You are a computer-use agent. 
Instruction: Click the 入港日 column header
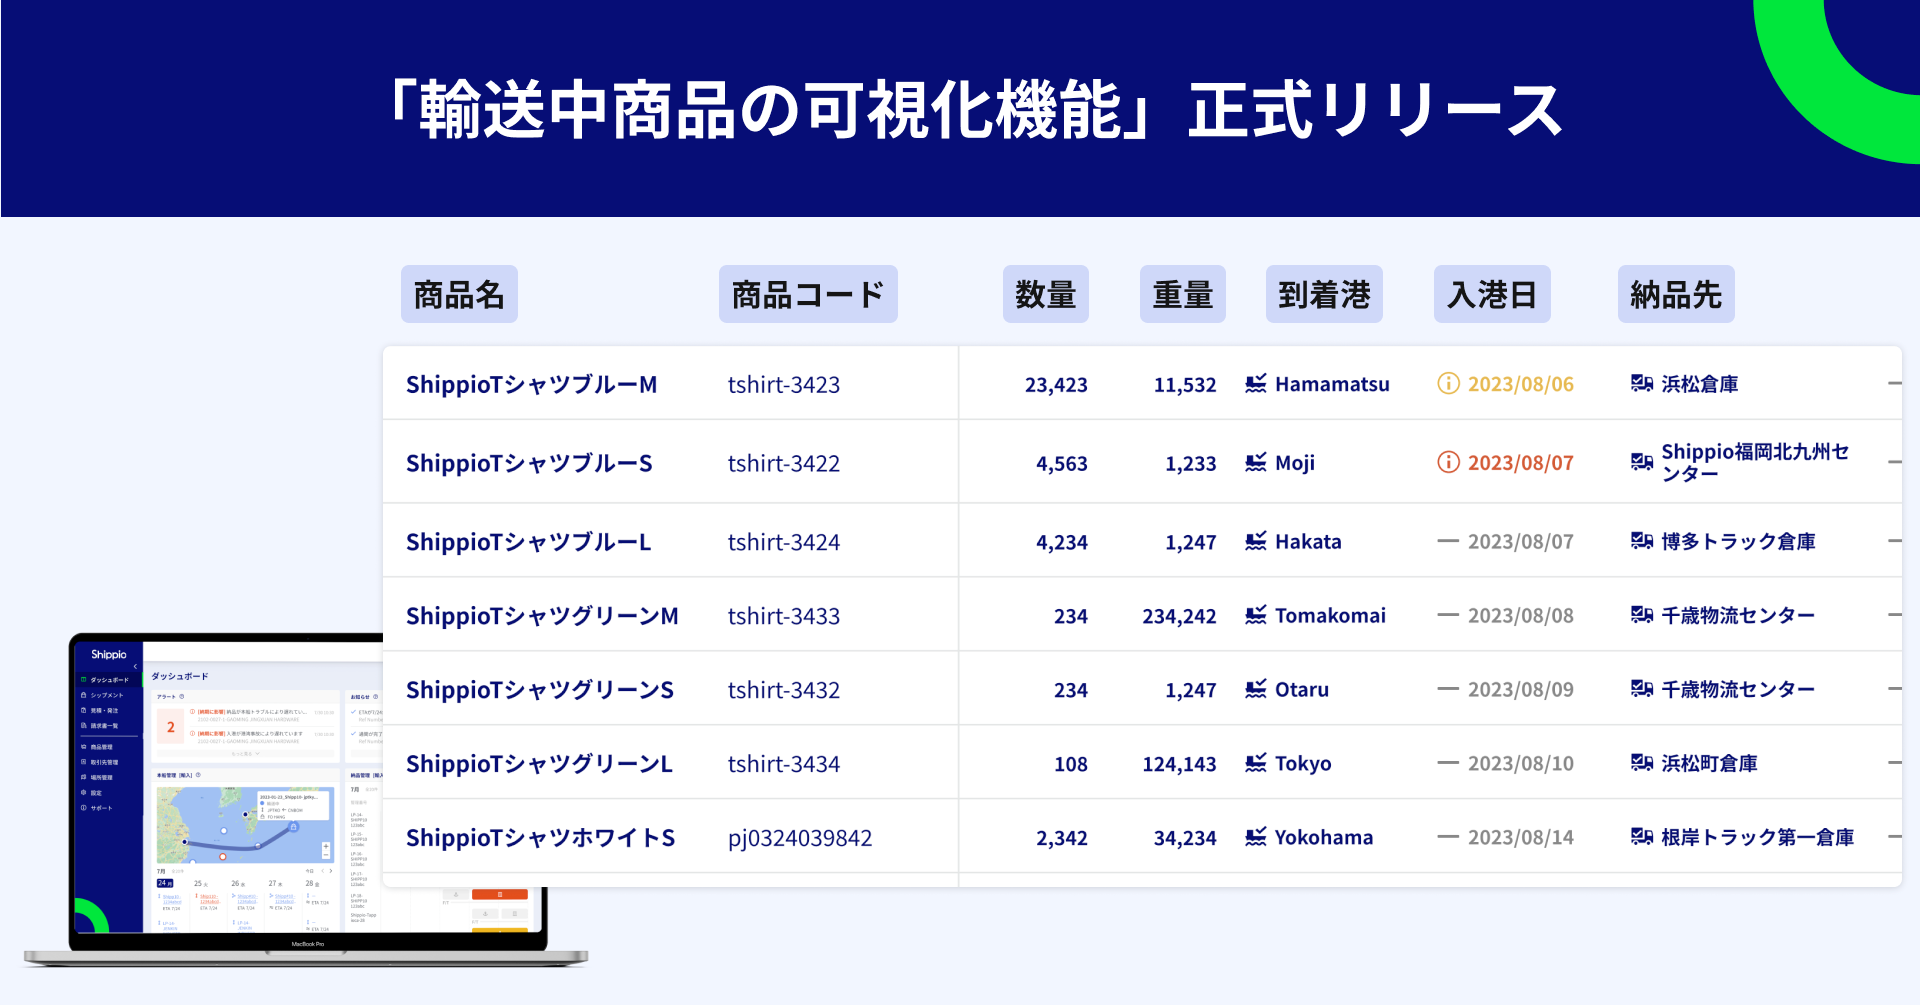pyautogui.click(x=1492, y=294)
